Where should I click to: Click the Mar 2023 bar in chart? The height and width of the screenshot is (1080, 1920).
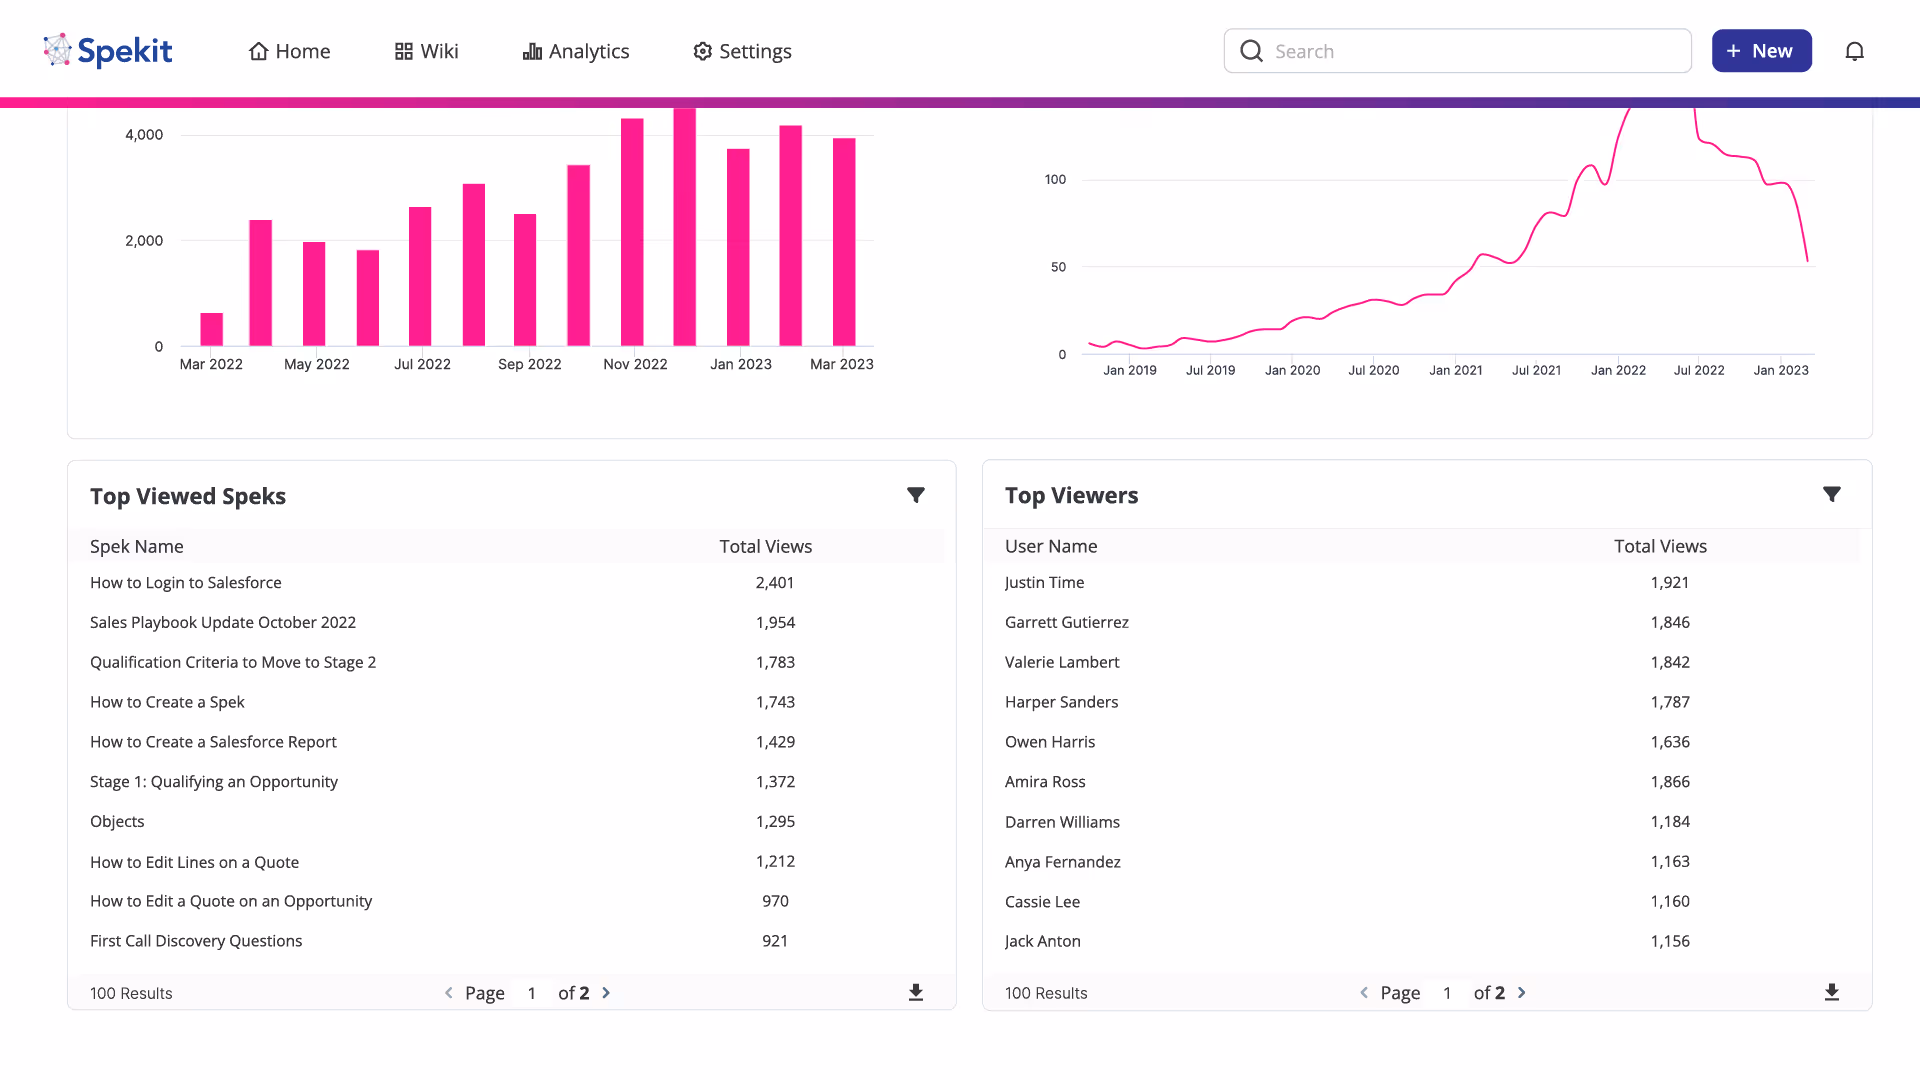click(844, 242)
